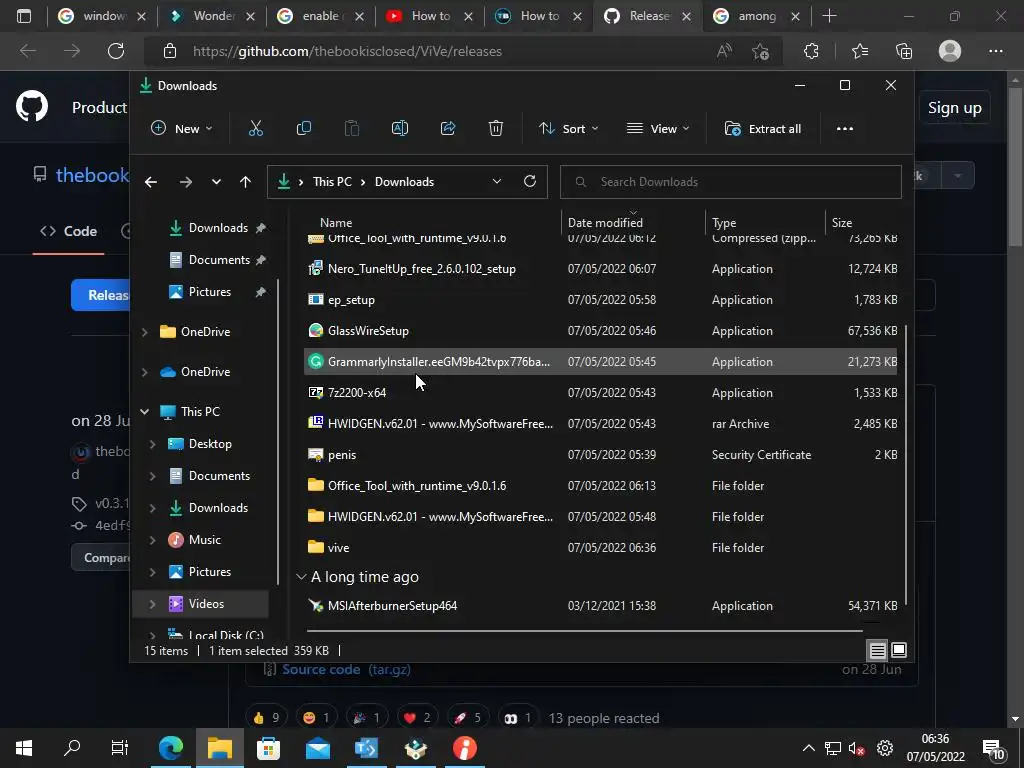Collapse the 'A long time ago' group
Image resolution: width=1024 pixels, height=768 pixels.
point(301,577)
